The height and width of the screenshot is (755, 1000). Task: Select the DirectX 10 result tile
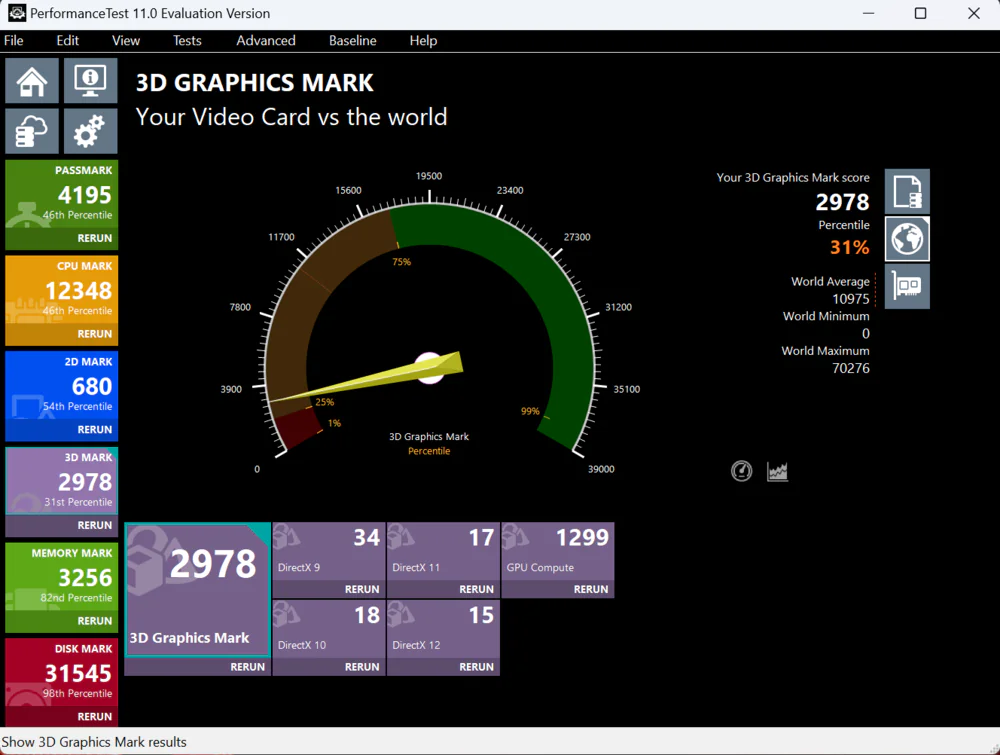coord(329,629)
